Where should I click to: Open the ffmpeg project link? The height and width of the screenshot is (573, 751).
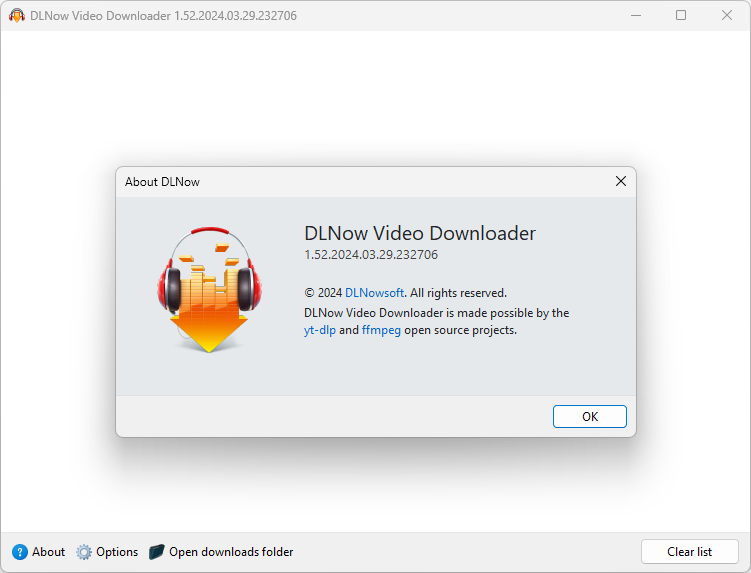click(381, 330)
